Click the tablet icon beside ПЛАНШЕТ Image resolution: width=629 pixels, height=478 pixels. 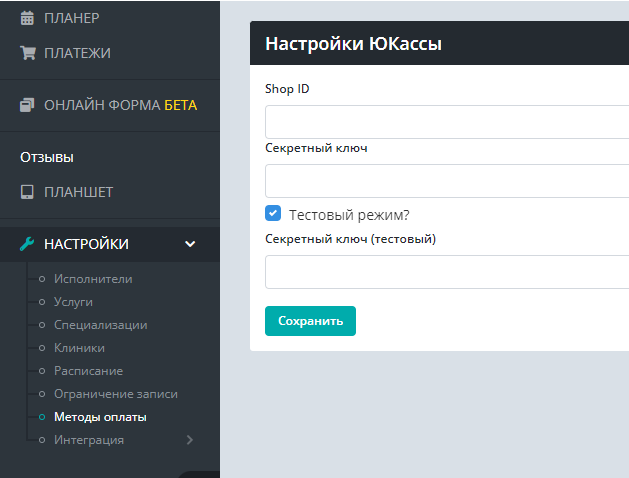(x=27, y=192)
